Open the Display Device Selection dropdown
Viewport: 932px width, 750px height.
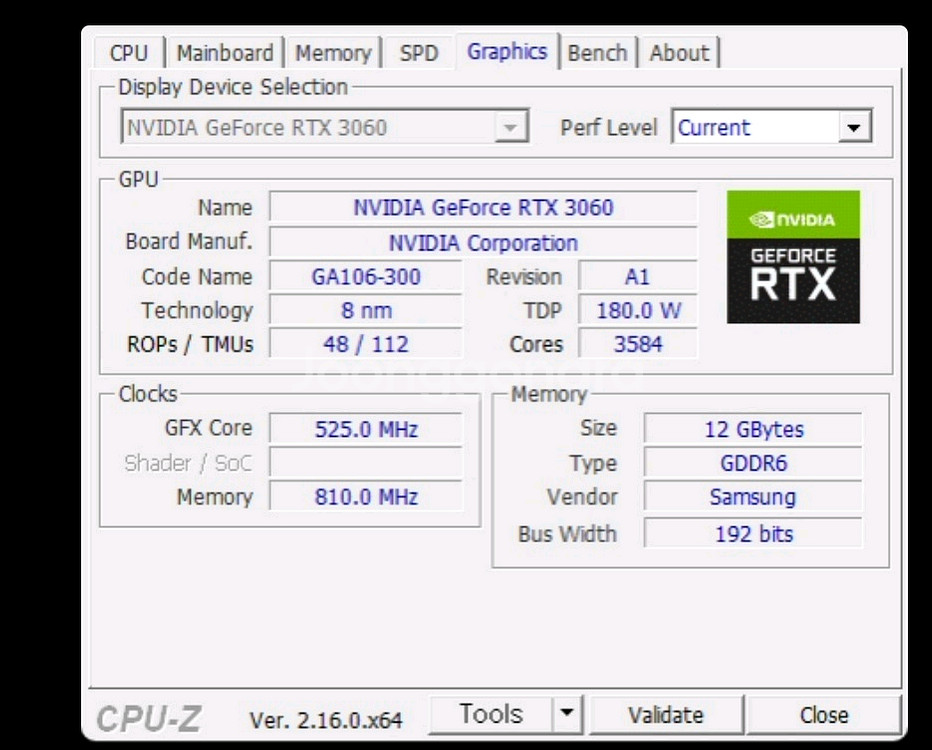point(510,128)
